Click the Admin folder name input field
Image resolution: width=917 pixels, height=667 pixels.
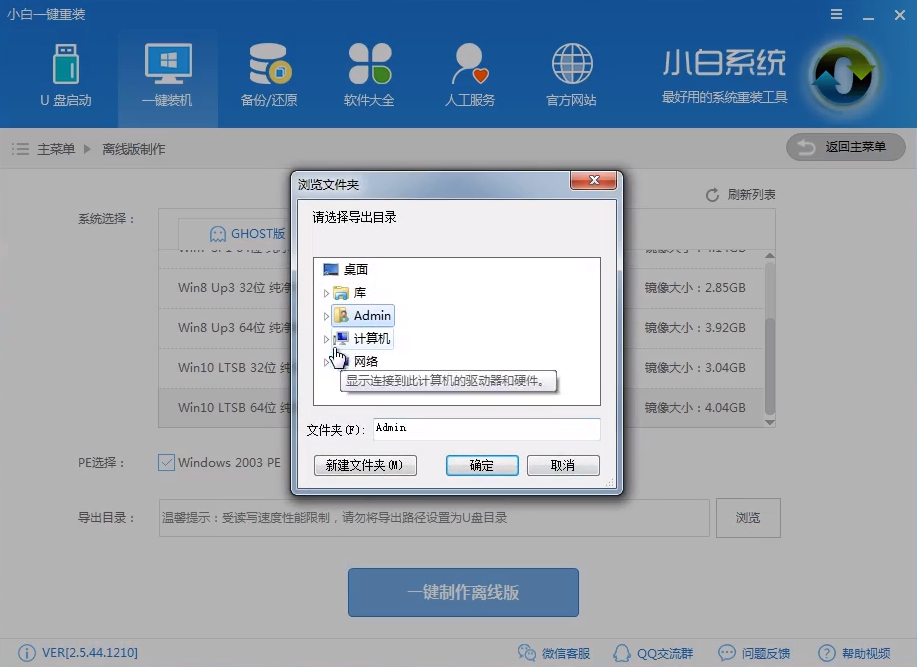485,428
